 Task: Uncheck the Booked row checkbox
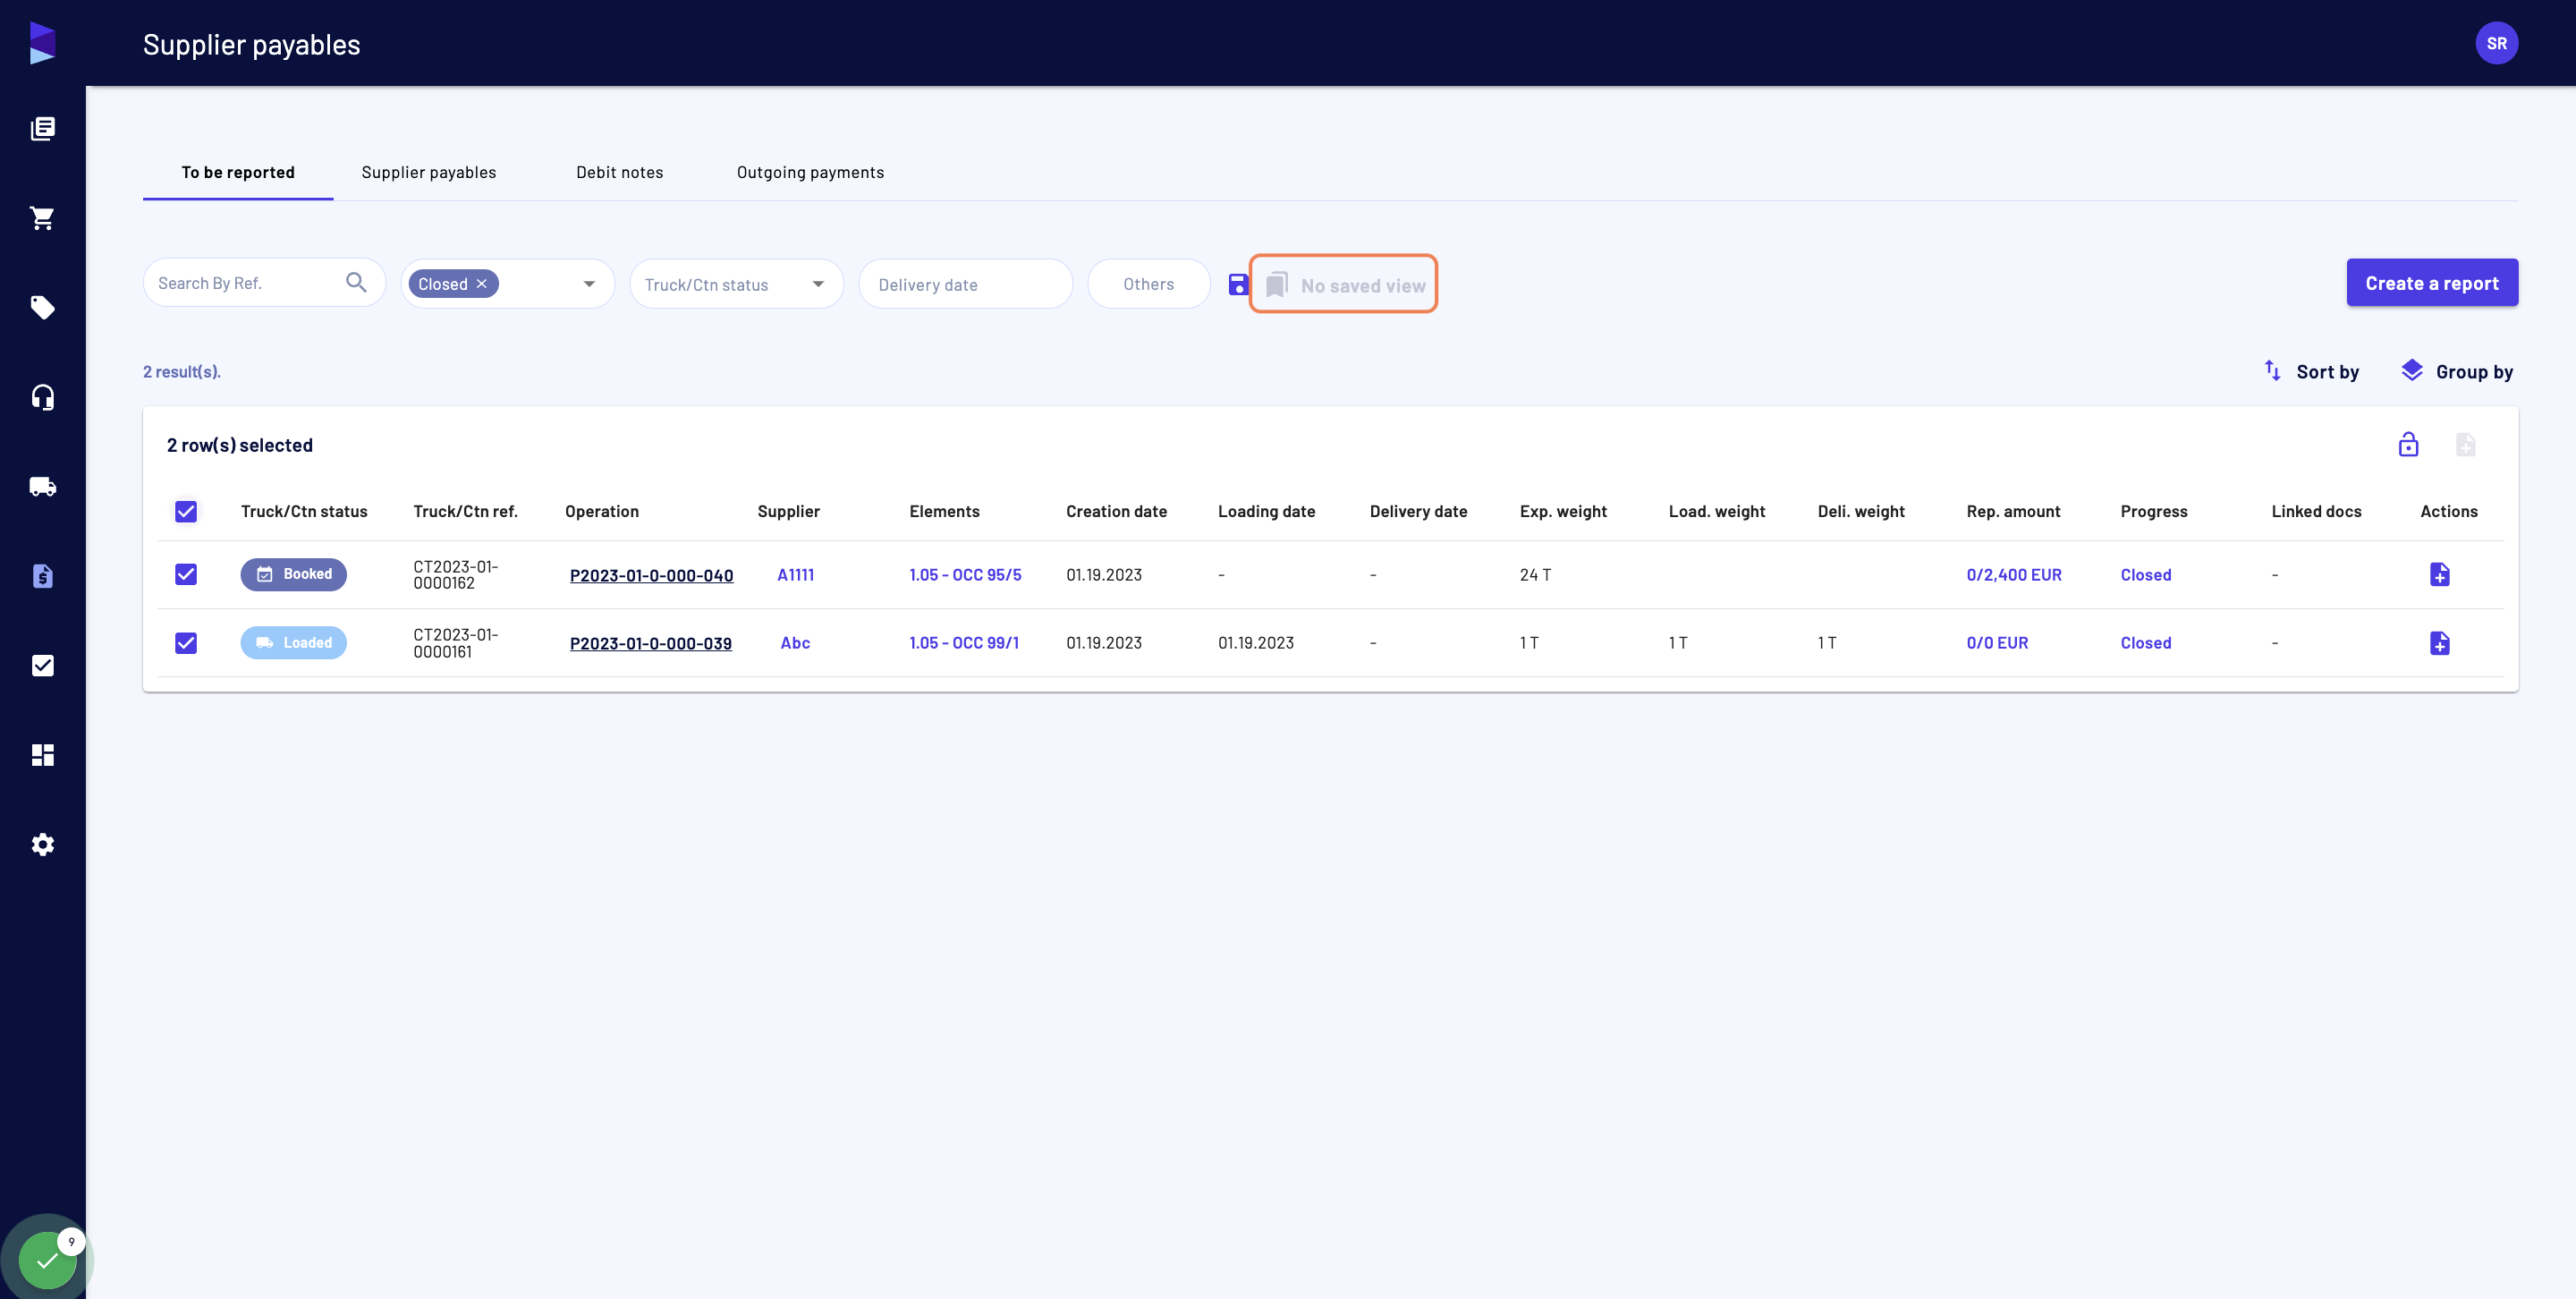pos(186,574)
